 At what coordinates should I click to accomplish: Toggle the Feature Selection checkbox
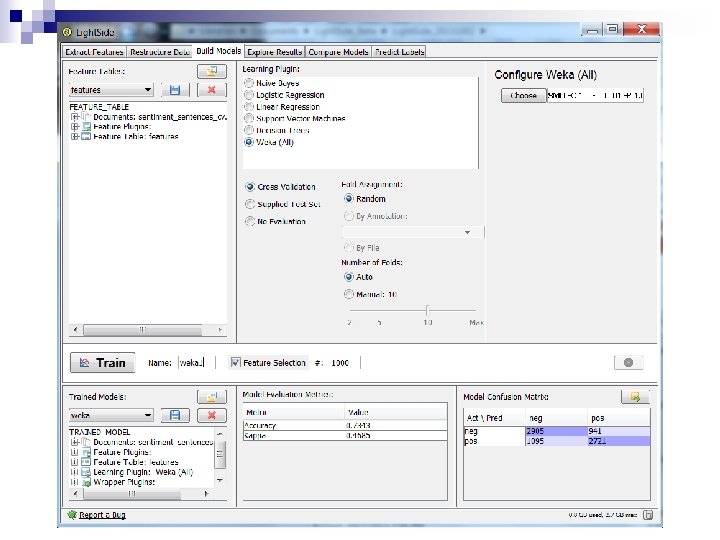235,363
